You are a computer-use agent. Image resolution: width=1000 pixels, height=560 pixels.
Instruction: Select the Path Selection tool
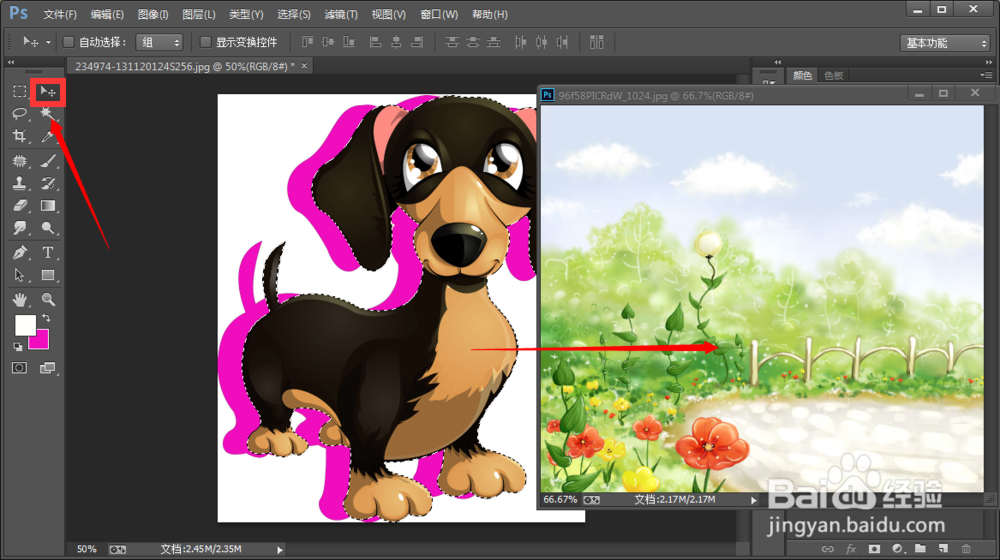point(20,275)
